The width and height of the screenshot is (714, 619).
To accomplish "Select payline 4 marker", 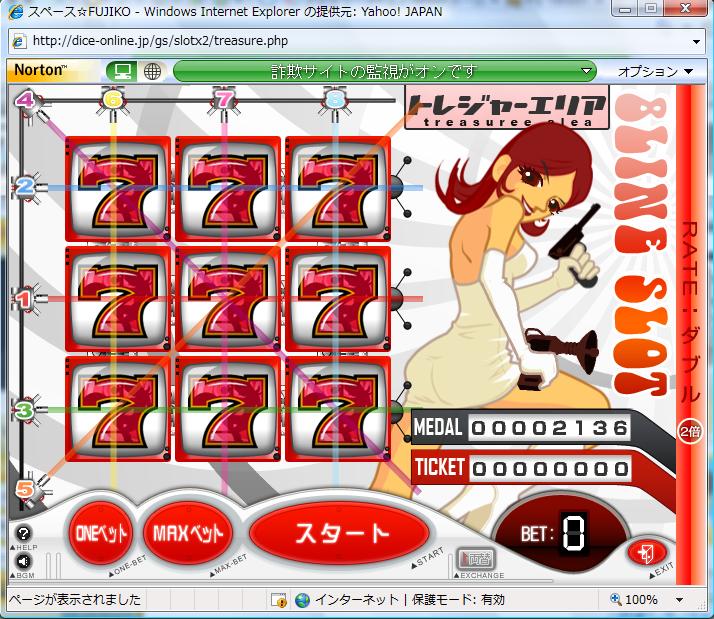I will pyautogui.click(x=26, y=100).
